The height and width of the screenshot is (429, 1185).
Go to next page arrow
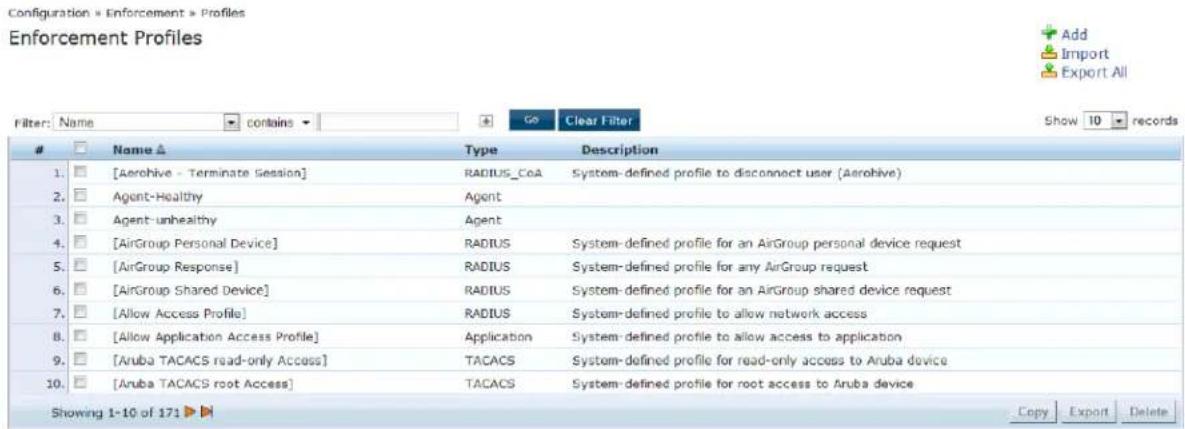(192, 412)
